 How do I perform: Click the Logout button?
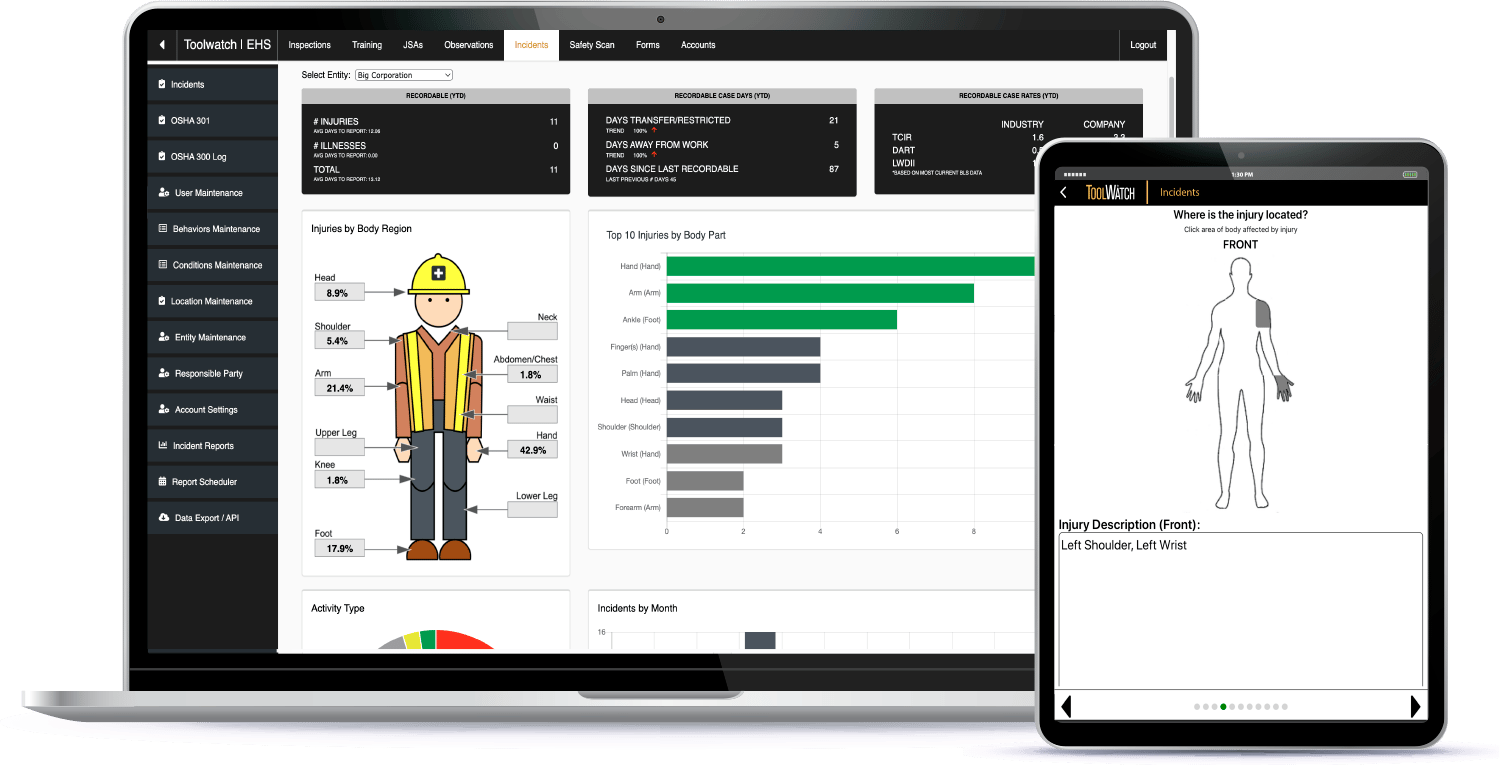[1143, 45]
